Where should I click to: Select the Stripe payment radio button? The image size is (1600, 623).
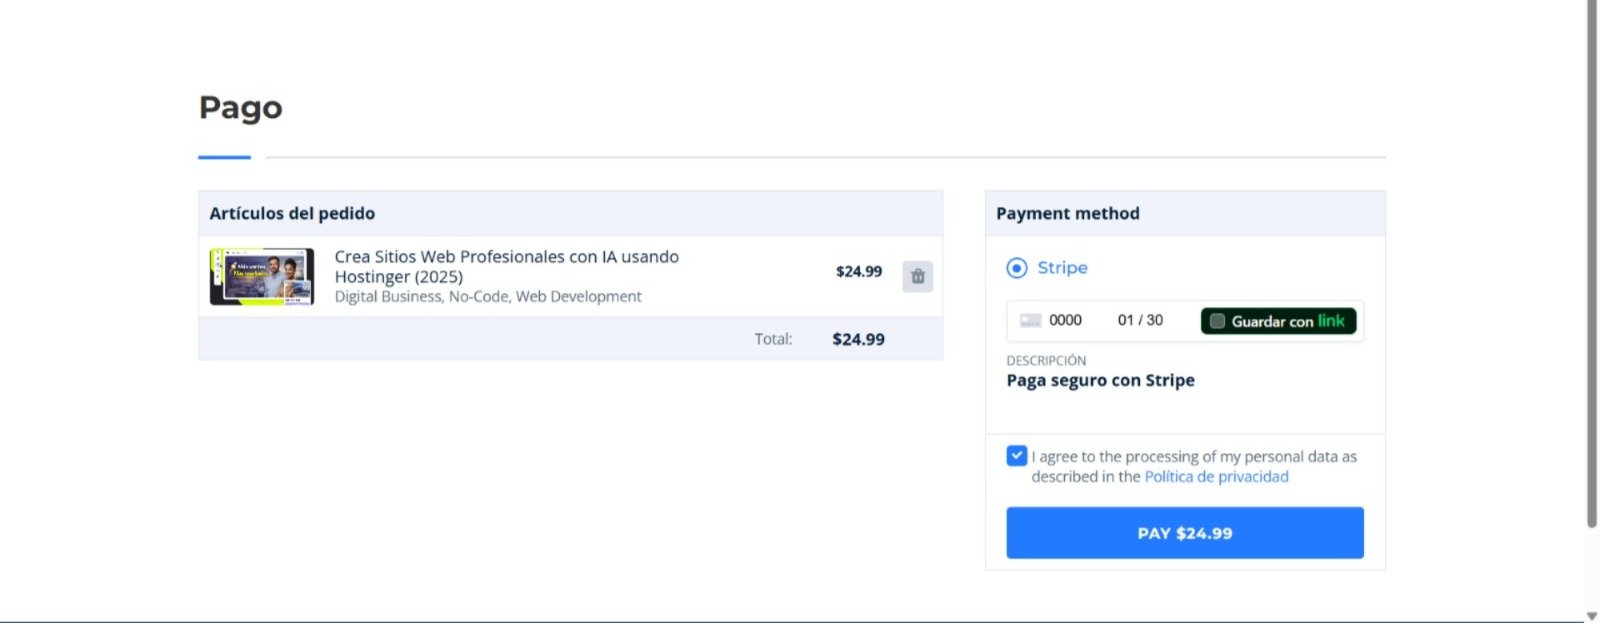pos(1017,268)
